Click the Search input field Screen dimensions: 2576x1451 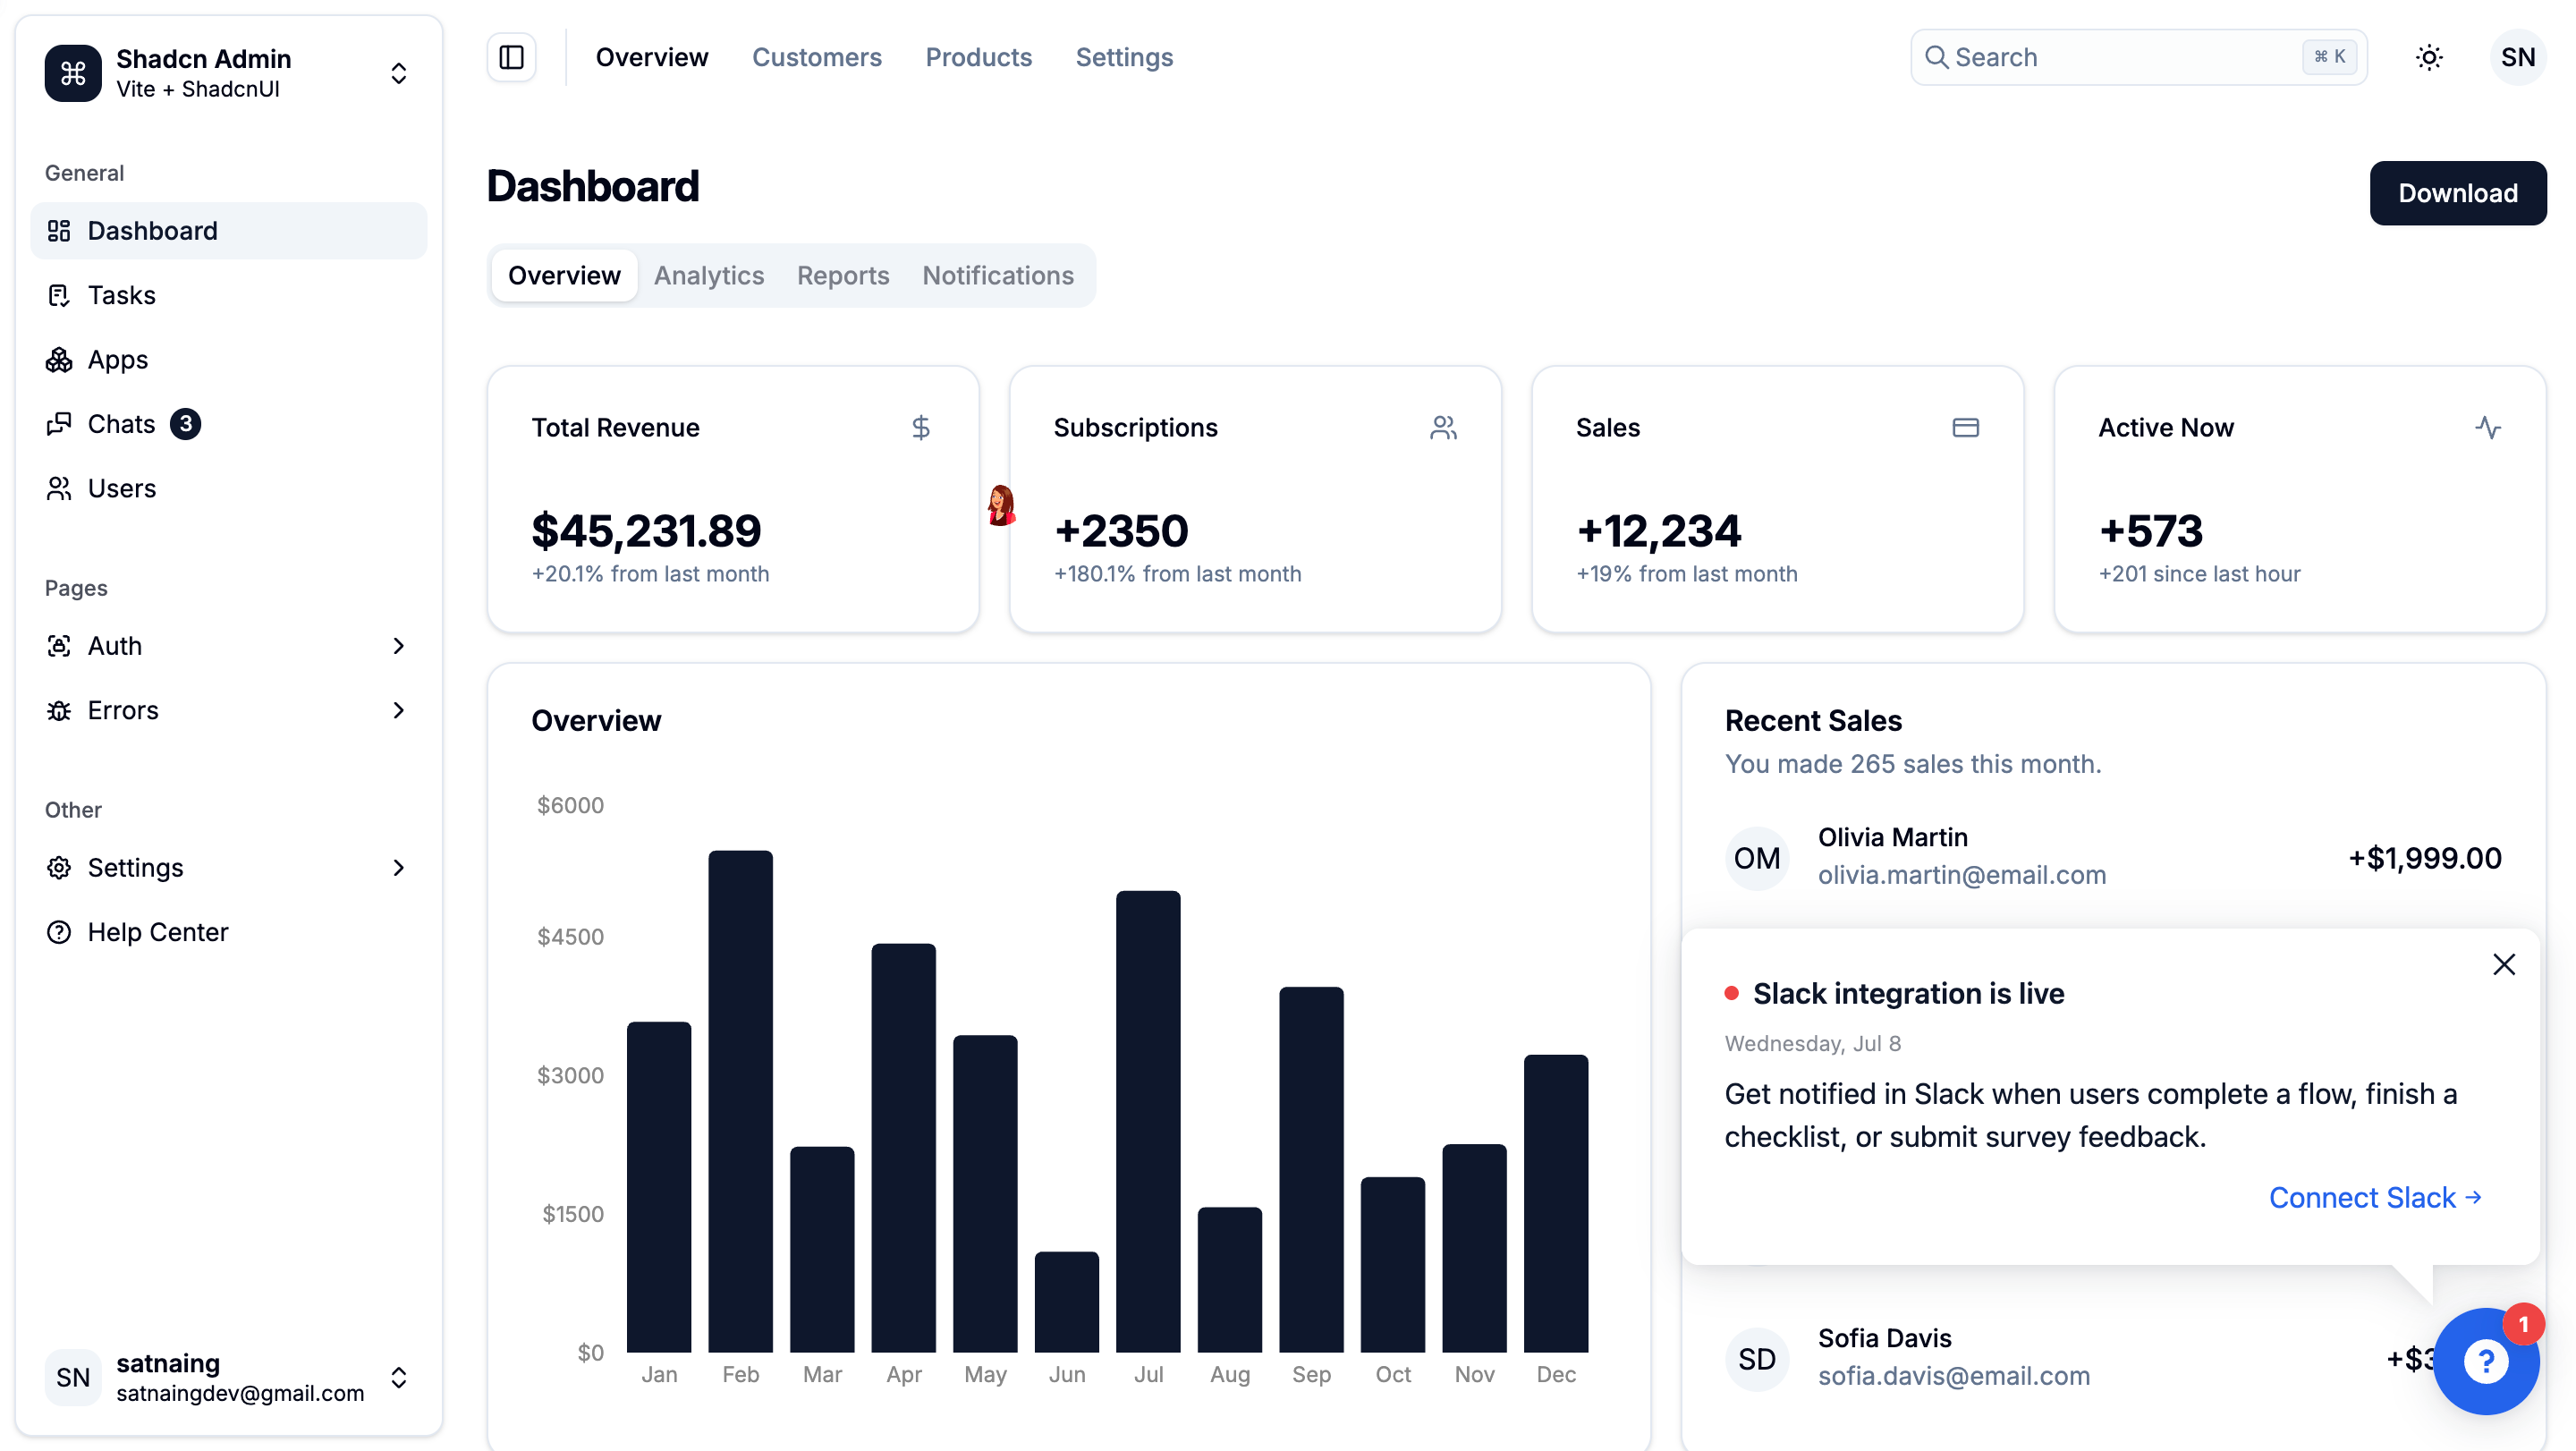(x=2139, y=57)
